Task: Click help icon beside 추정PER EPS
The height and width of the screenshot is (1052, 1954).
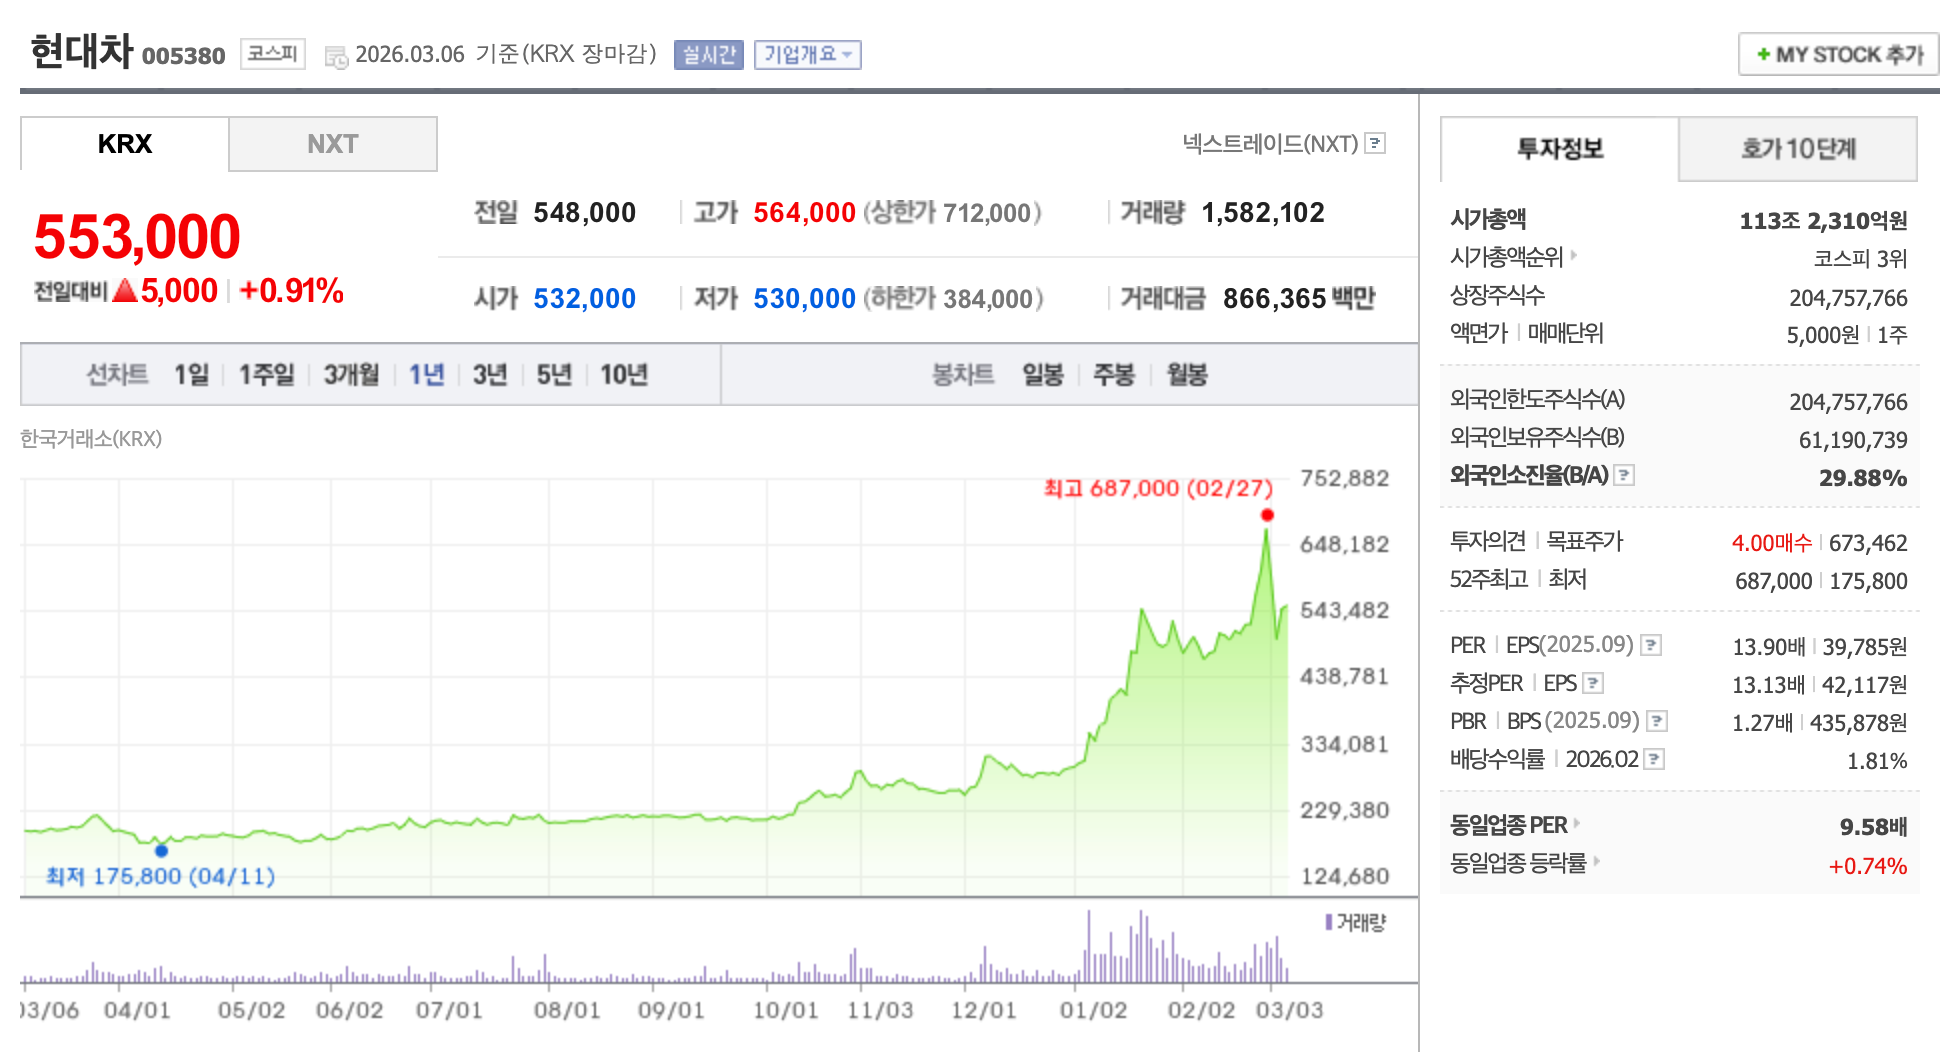Action: 1593,683
